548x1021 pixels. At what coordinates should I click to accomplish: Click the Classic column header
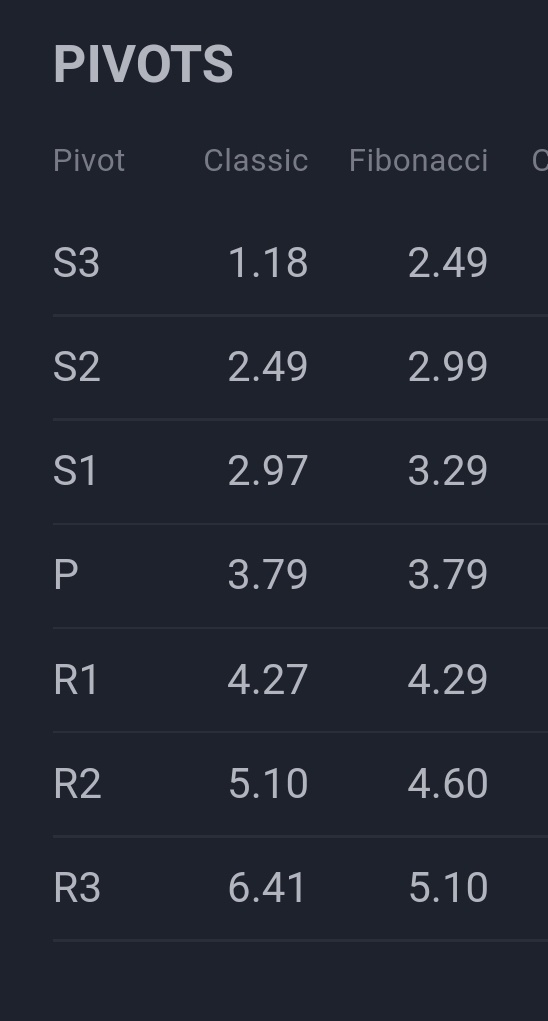point(256,160)
